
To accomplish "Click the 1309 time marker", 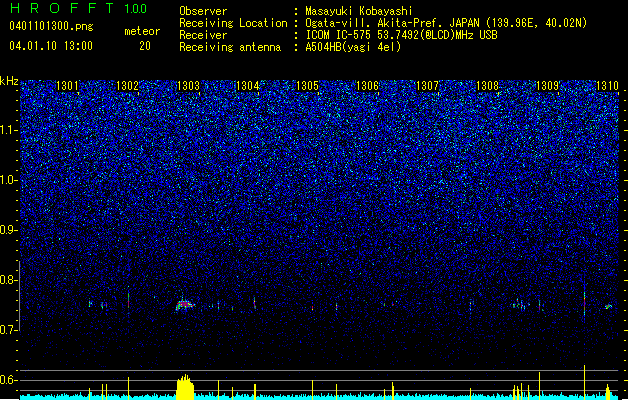I will 548,86.
